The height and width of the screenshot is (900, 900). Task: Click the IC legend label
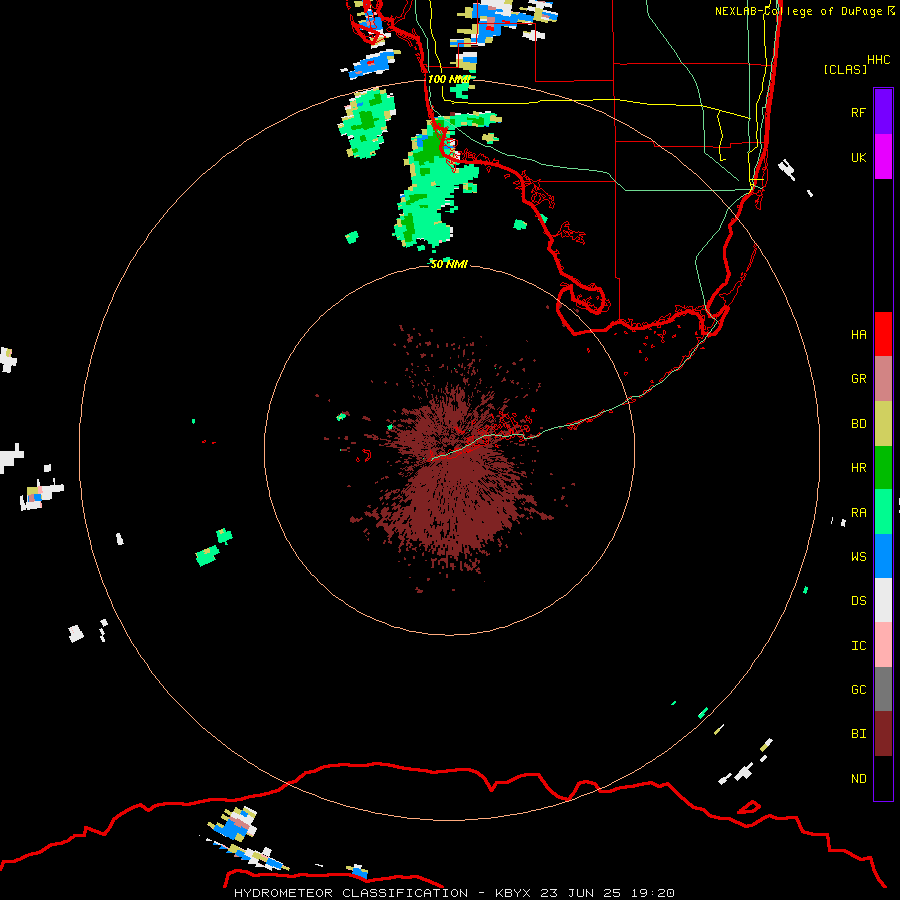858,645
